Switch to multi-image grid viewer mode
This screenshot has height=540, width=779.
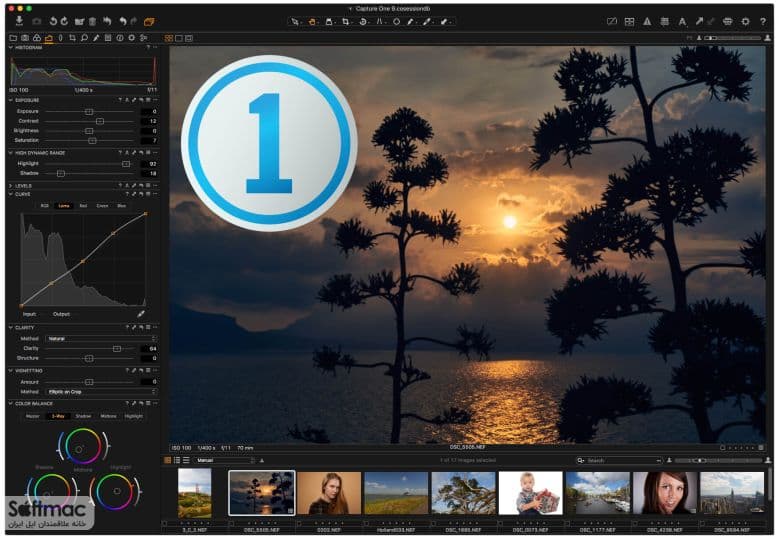click(x=169, y=38)
